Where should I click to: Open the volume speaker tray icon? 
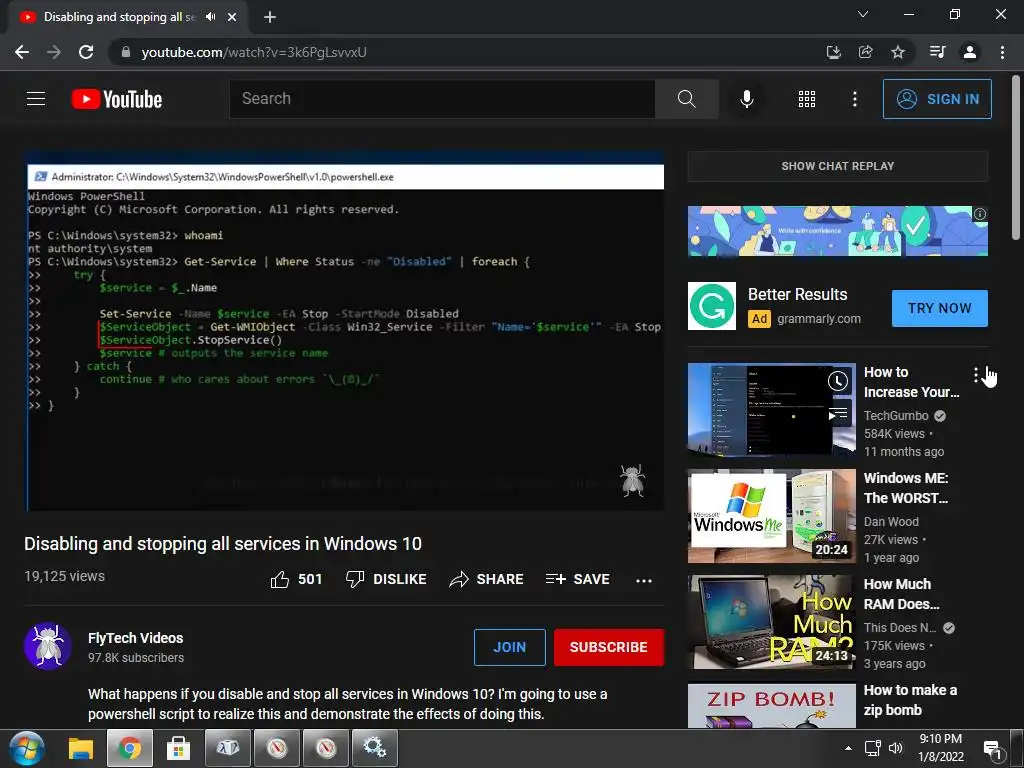pos(895,748)
